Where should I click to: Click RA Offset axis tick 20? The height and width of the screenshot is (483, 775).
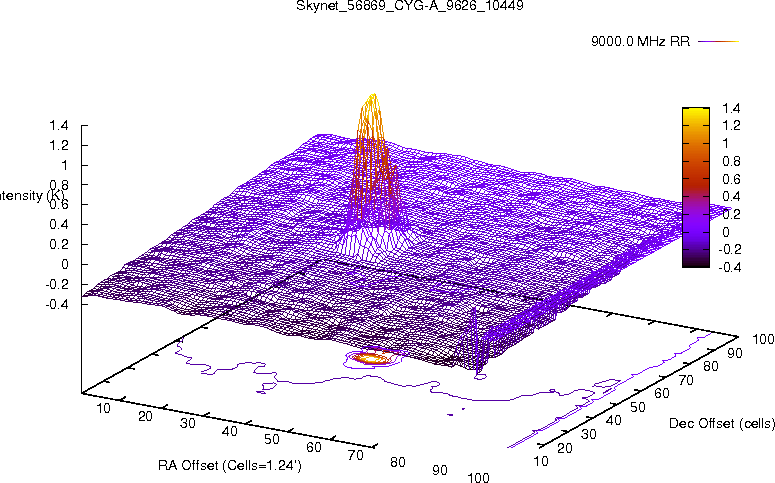click(145, 416)
